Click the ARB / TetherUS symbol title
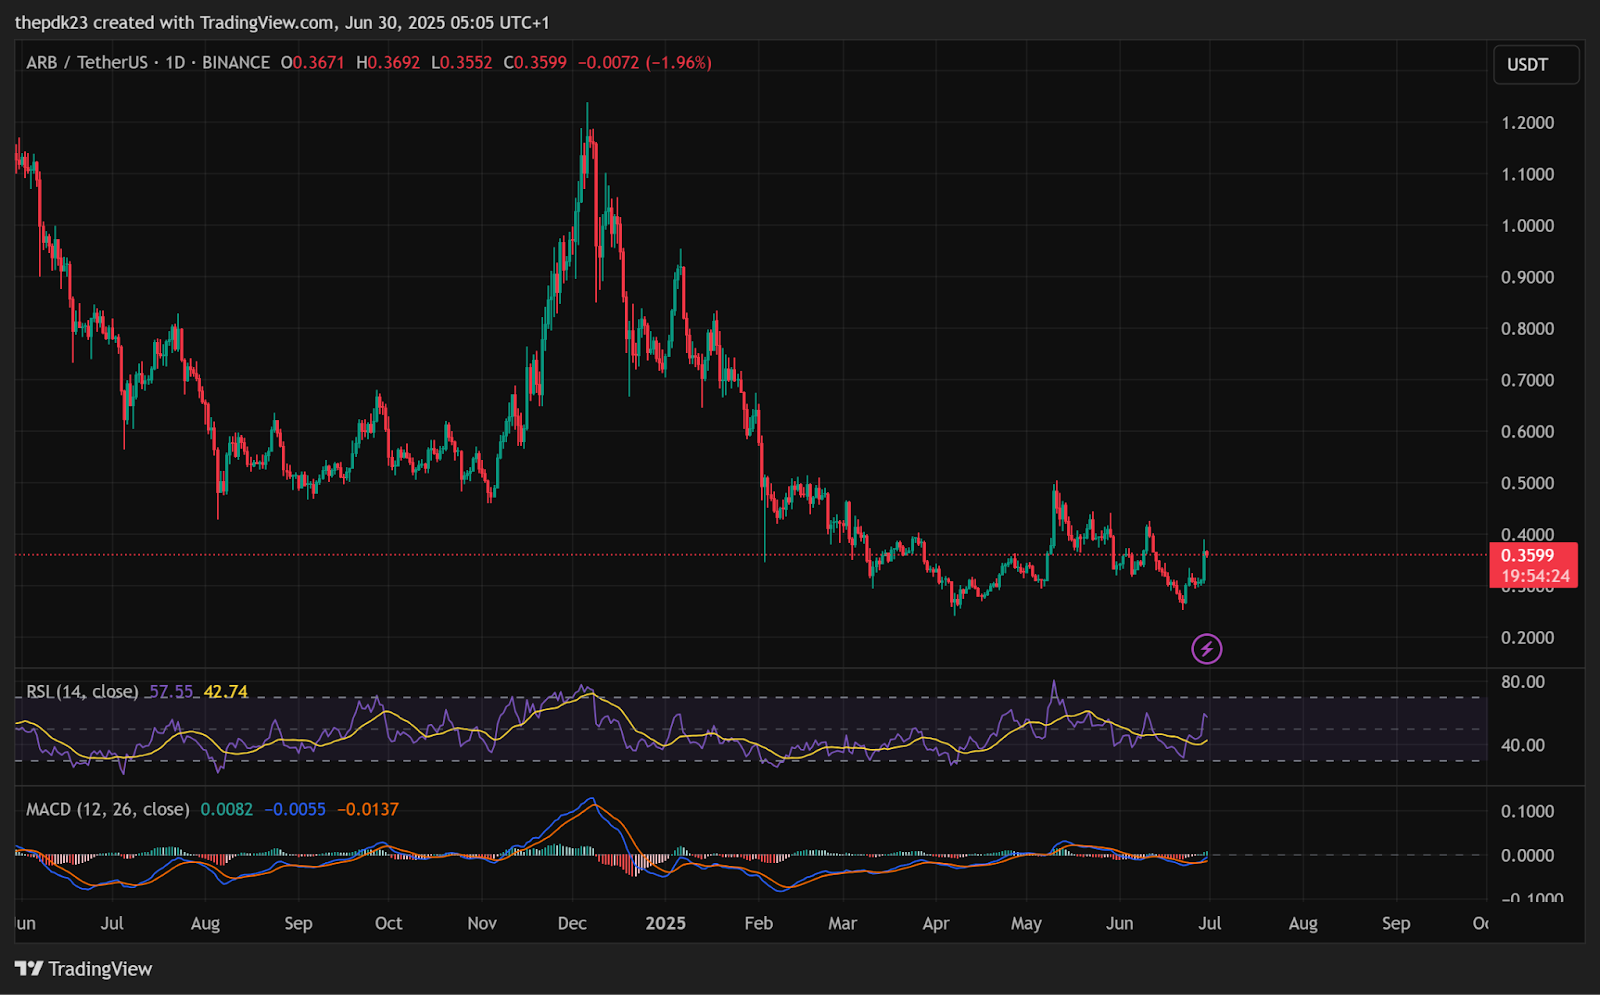 pyautogui.click(x=87, y=62)
